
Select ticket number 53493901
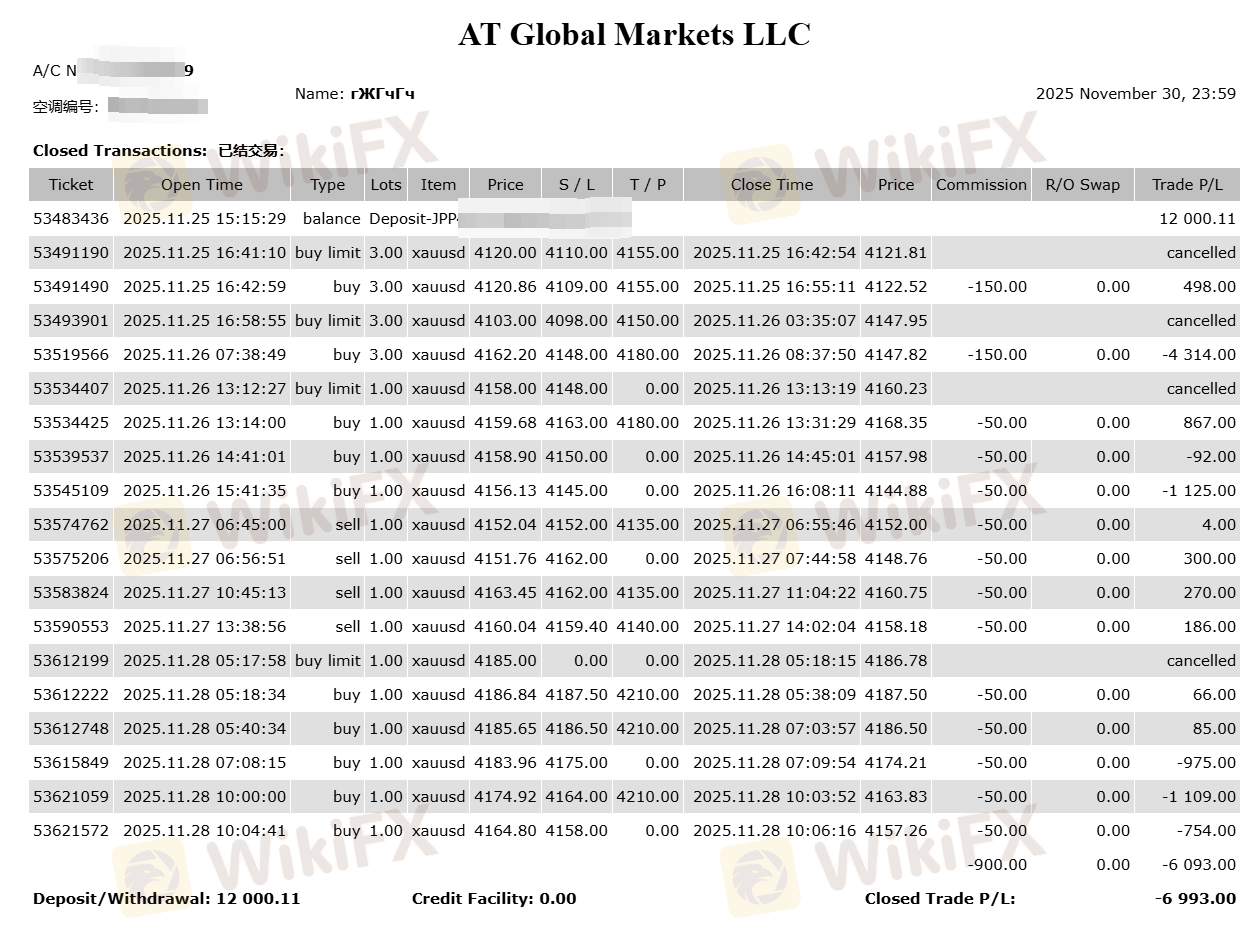click(x=71, y=320)
